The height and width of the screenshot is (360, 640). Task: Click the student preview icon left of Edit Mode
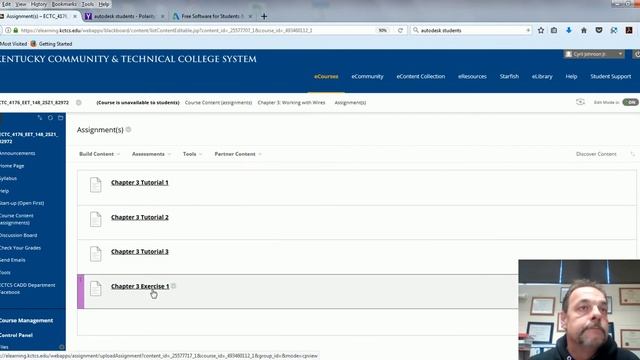tap(580, 102)
